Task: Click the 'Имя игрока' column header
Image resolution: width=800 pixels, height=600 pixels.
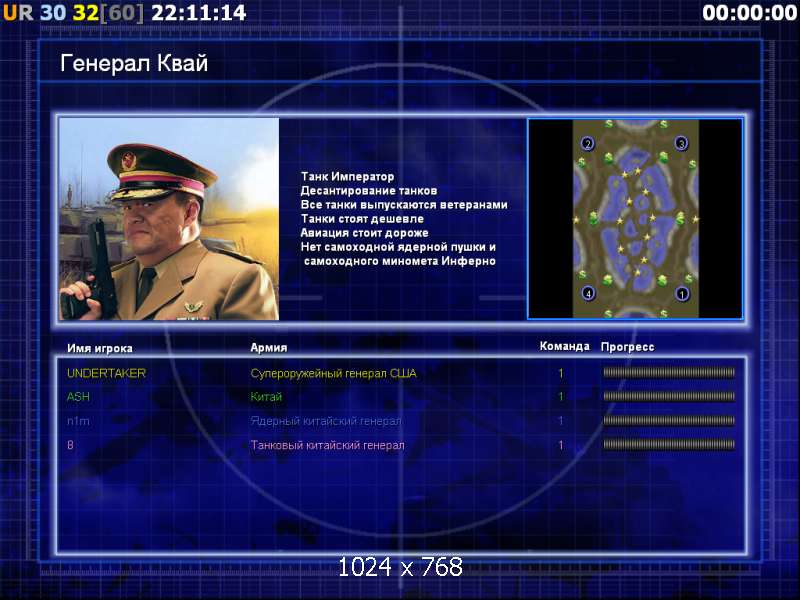Action: coord(99,348)
